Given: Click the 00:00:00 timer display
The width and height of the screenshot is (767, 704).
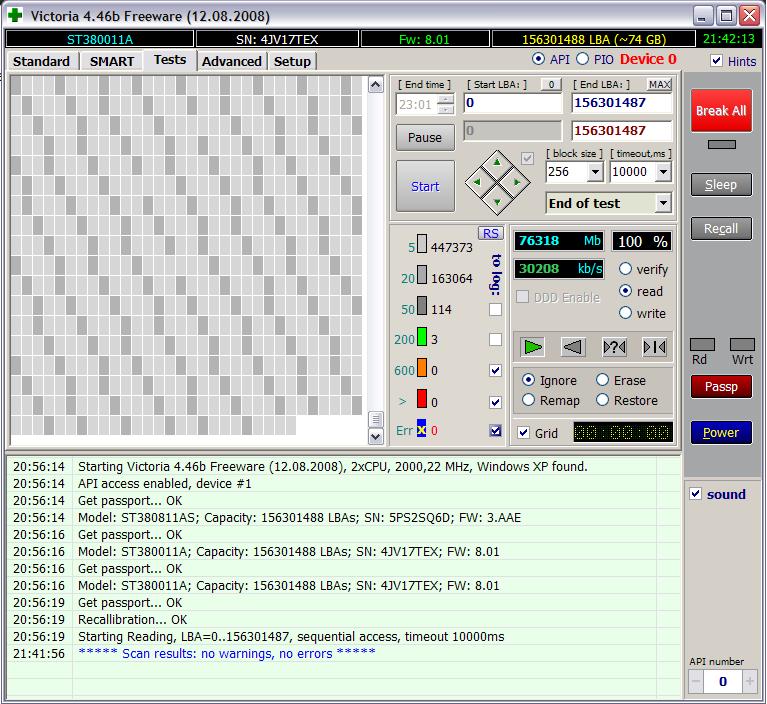Looking at the screenshot, I should pos(622,432).
